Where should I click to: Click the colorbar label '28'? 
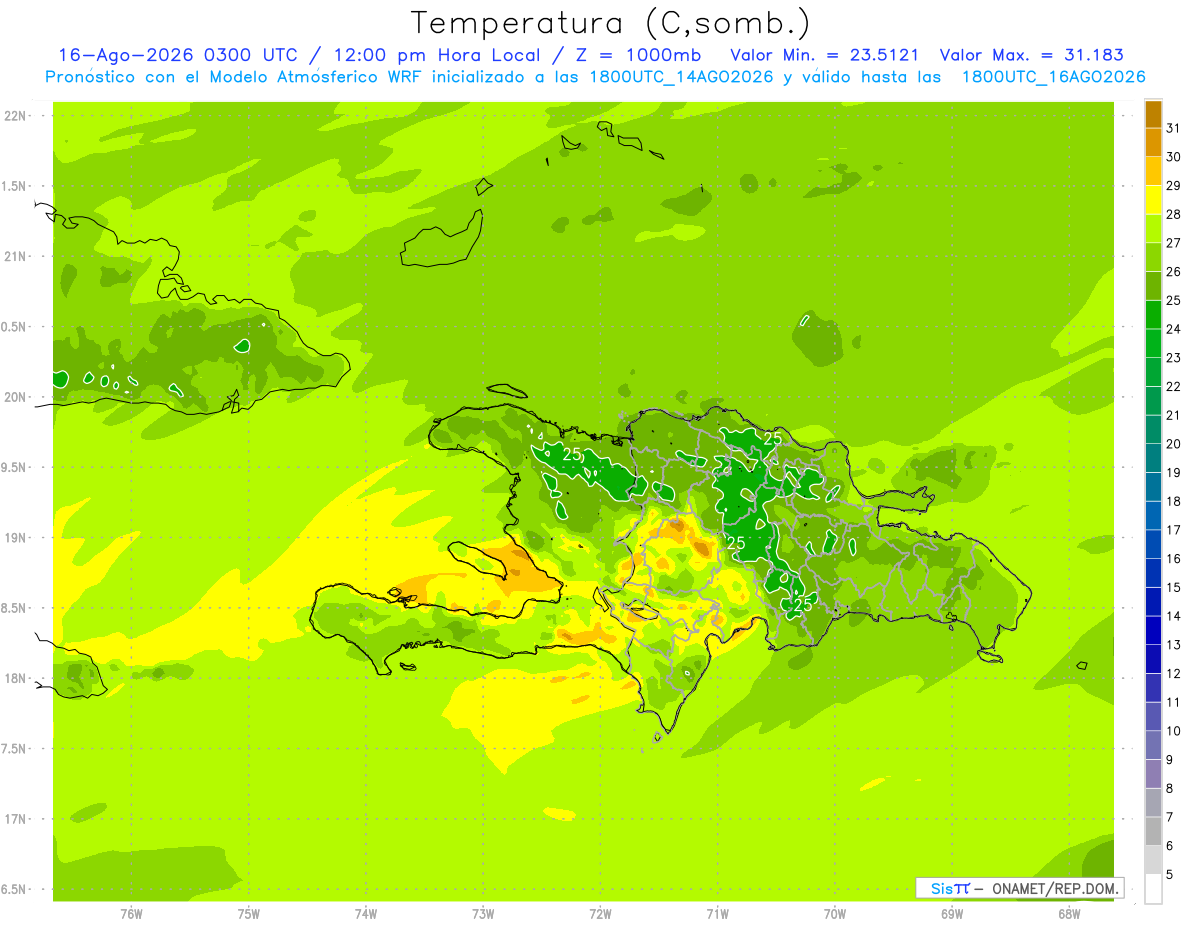point(1173,214)
